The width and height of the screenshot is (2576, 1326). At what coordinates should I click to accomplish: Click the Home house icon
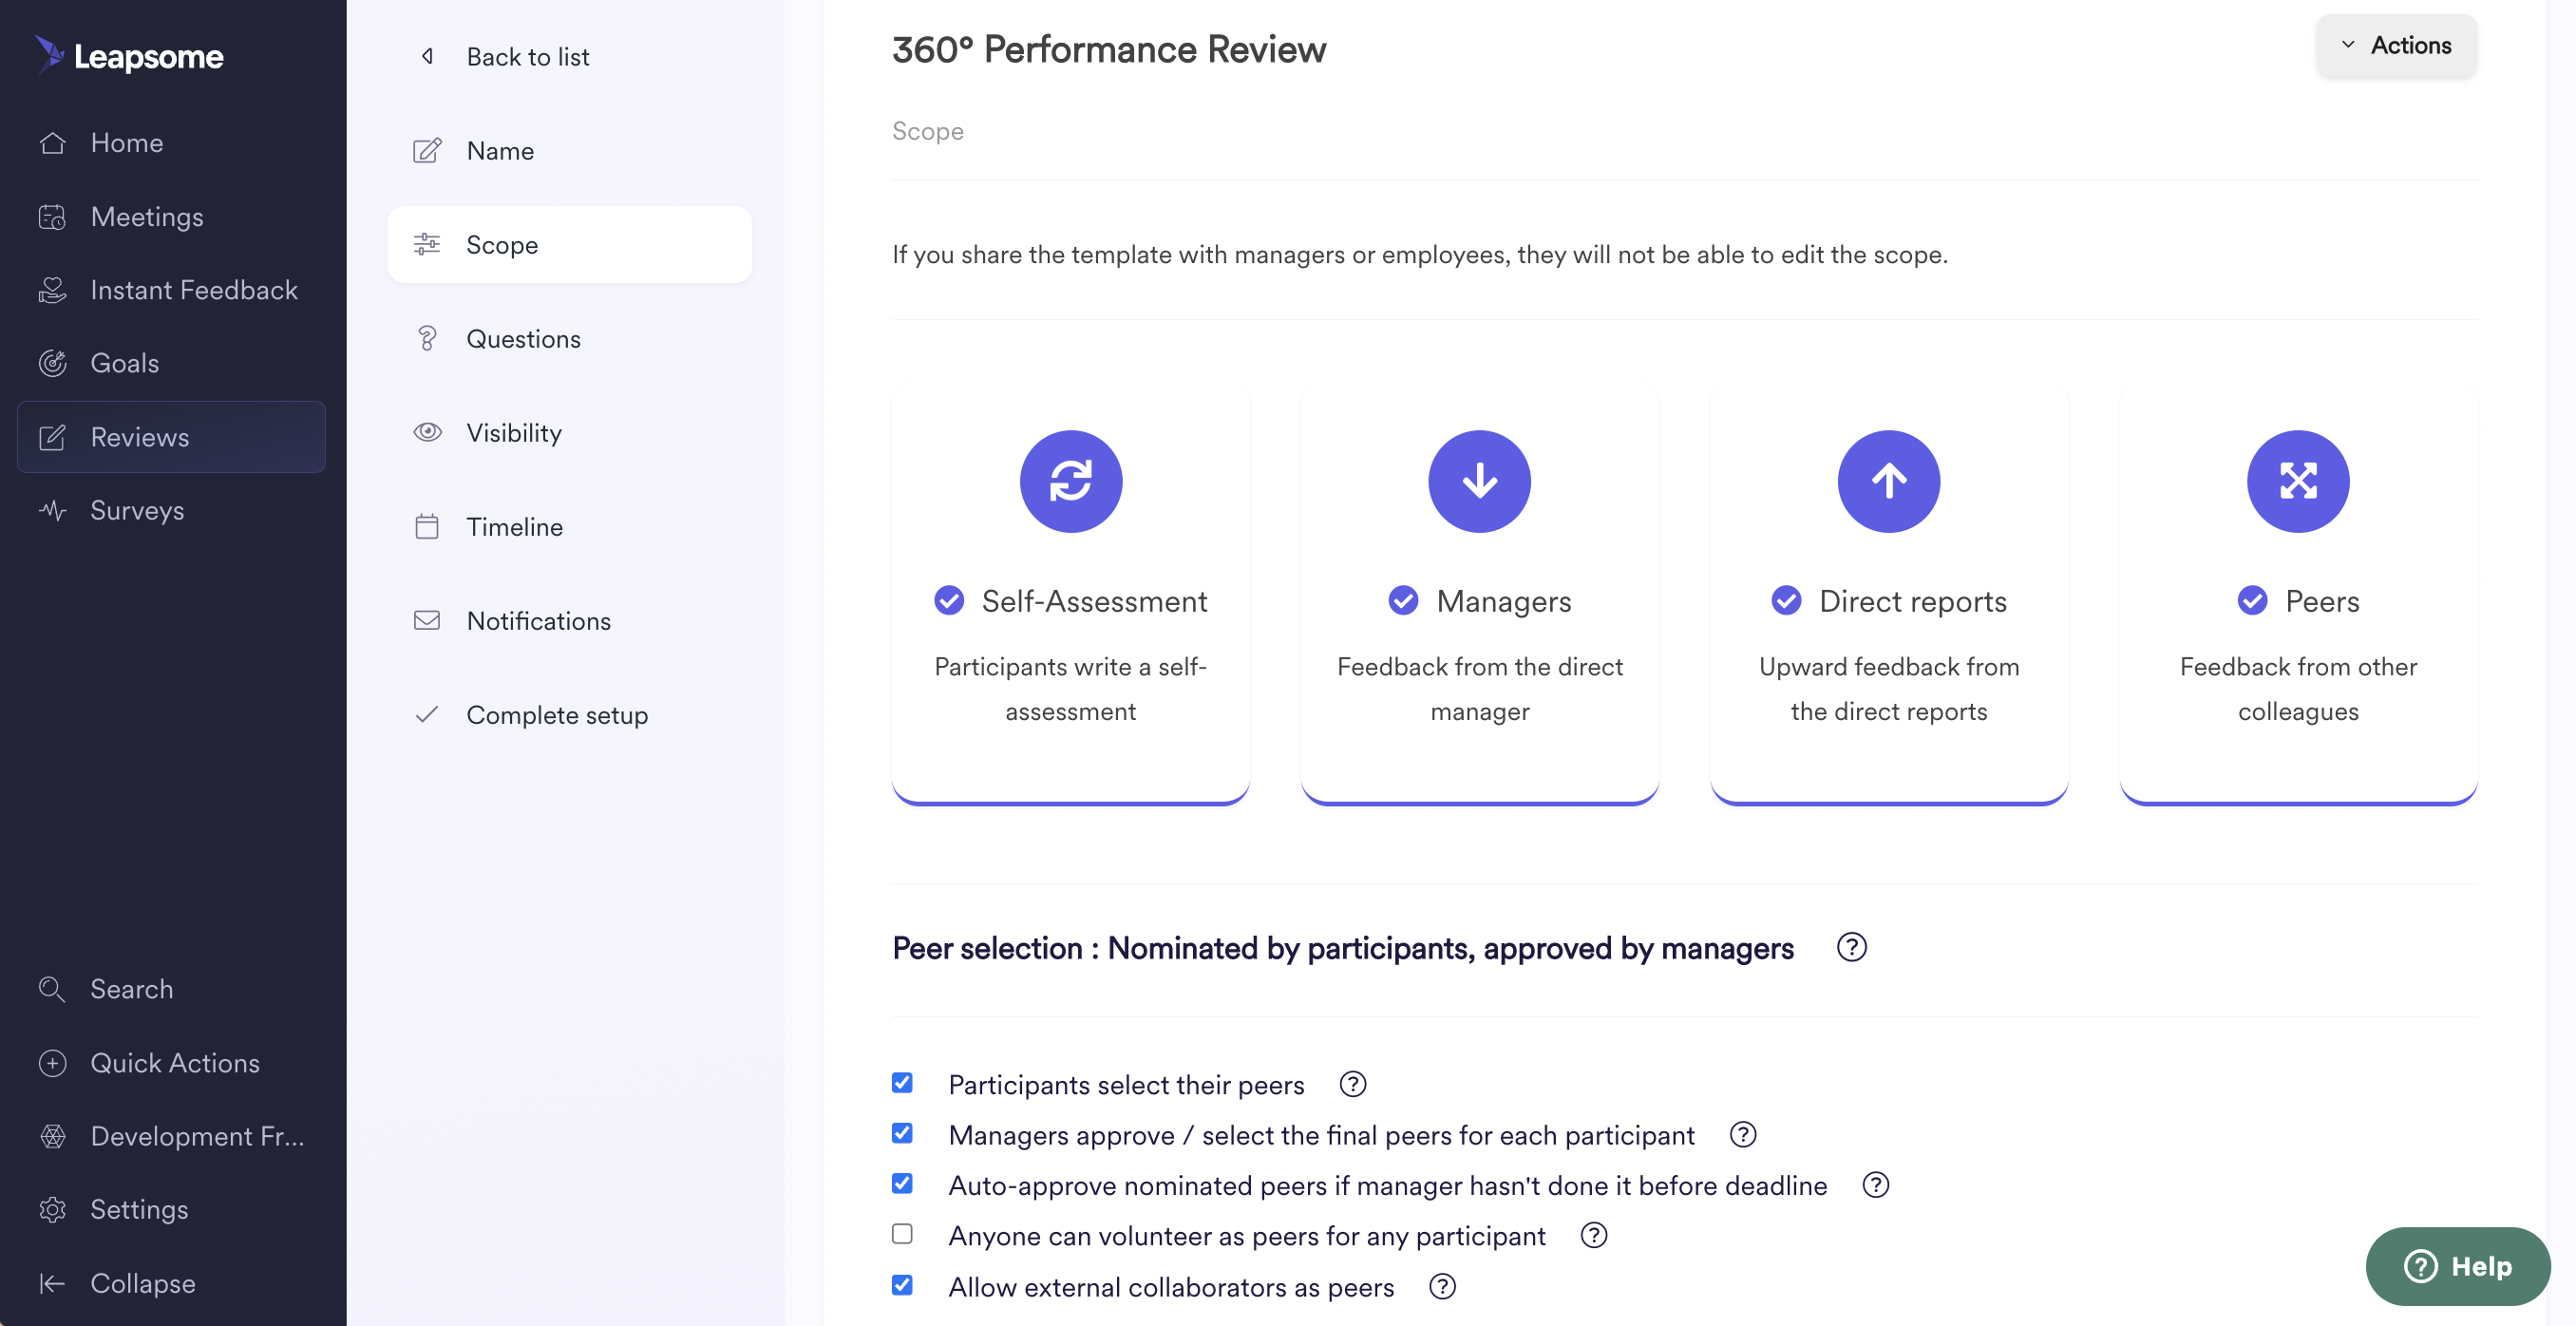tap(52, 143)
